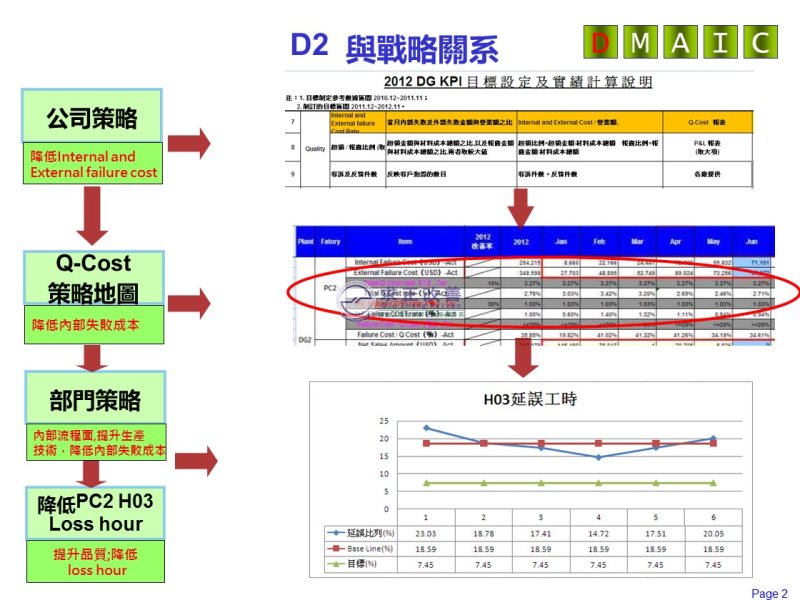The width and height of the screenshot is (800, 600).
Task: Select the A phase box in DMAIC
Action: [x=681, y=42]
